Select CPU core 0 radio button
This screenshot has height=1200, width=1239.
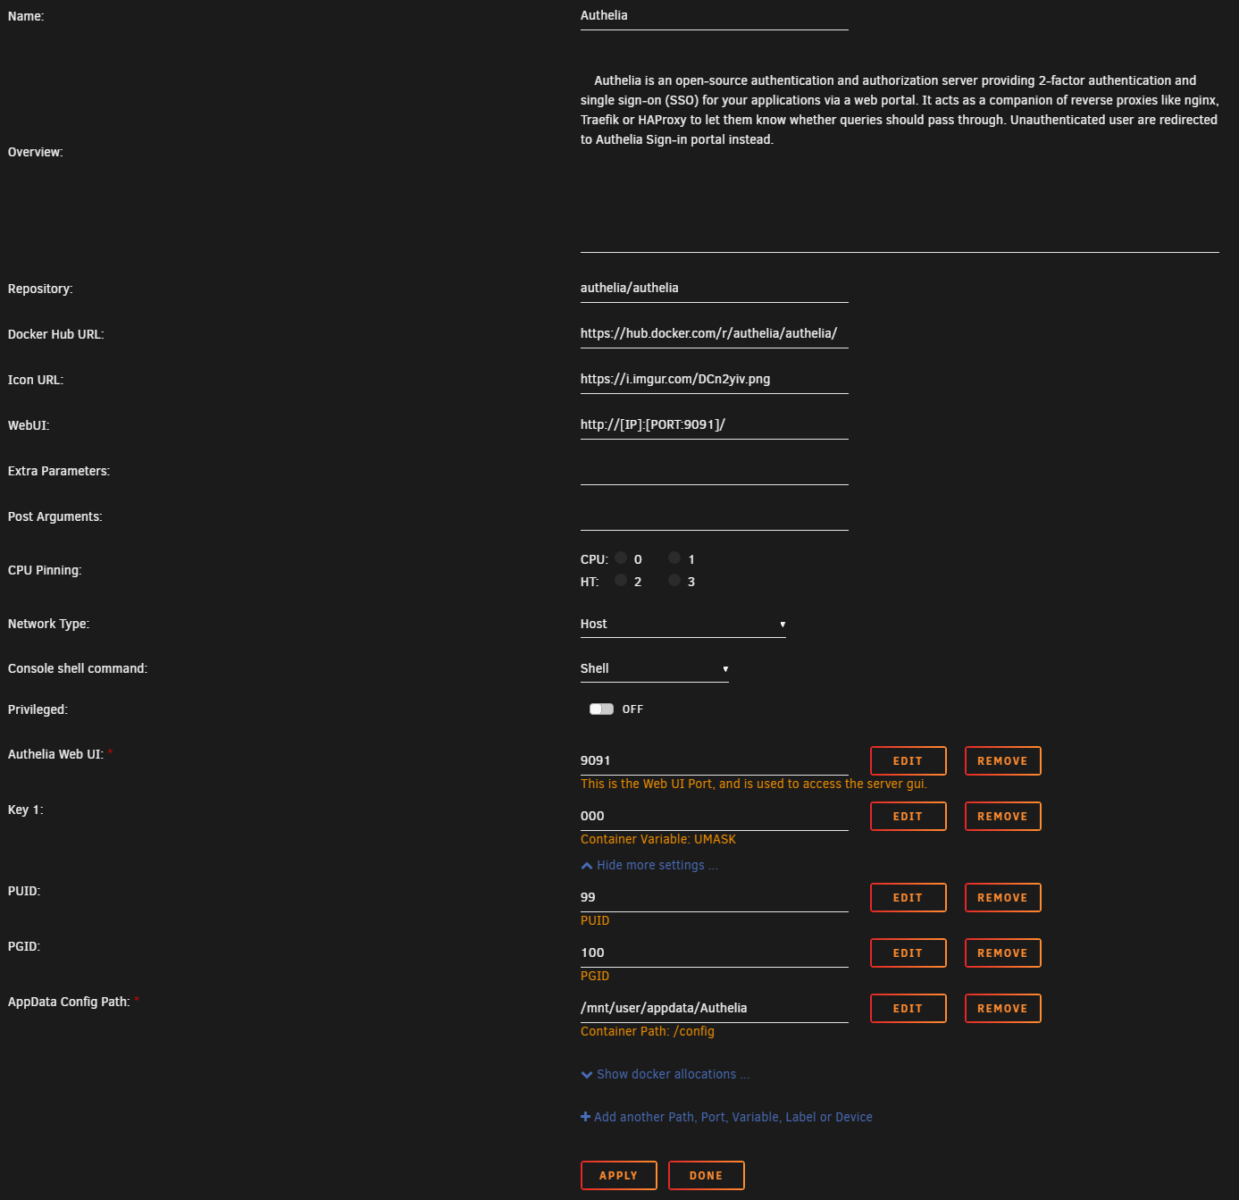[x=621, y=558]
